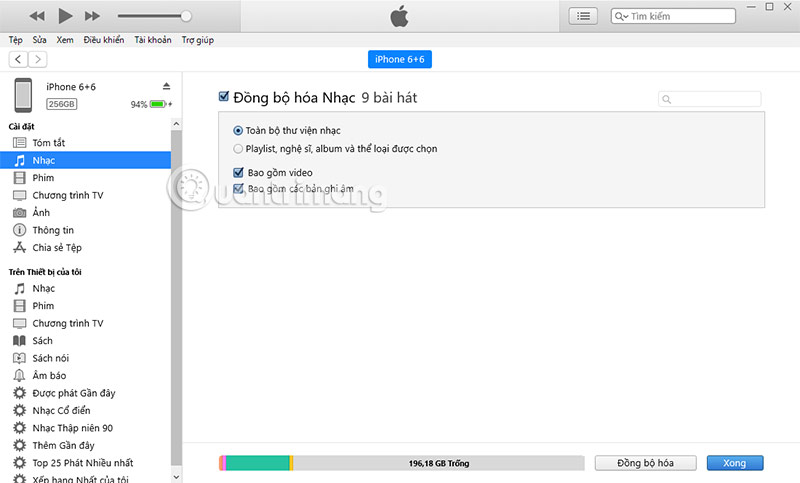Open the Sửa menu
The height and width of the screenshot is (483, 800).
(x=39, y=40)
